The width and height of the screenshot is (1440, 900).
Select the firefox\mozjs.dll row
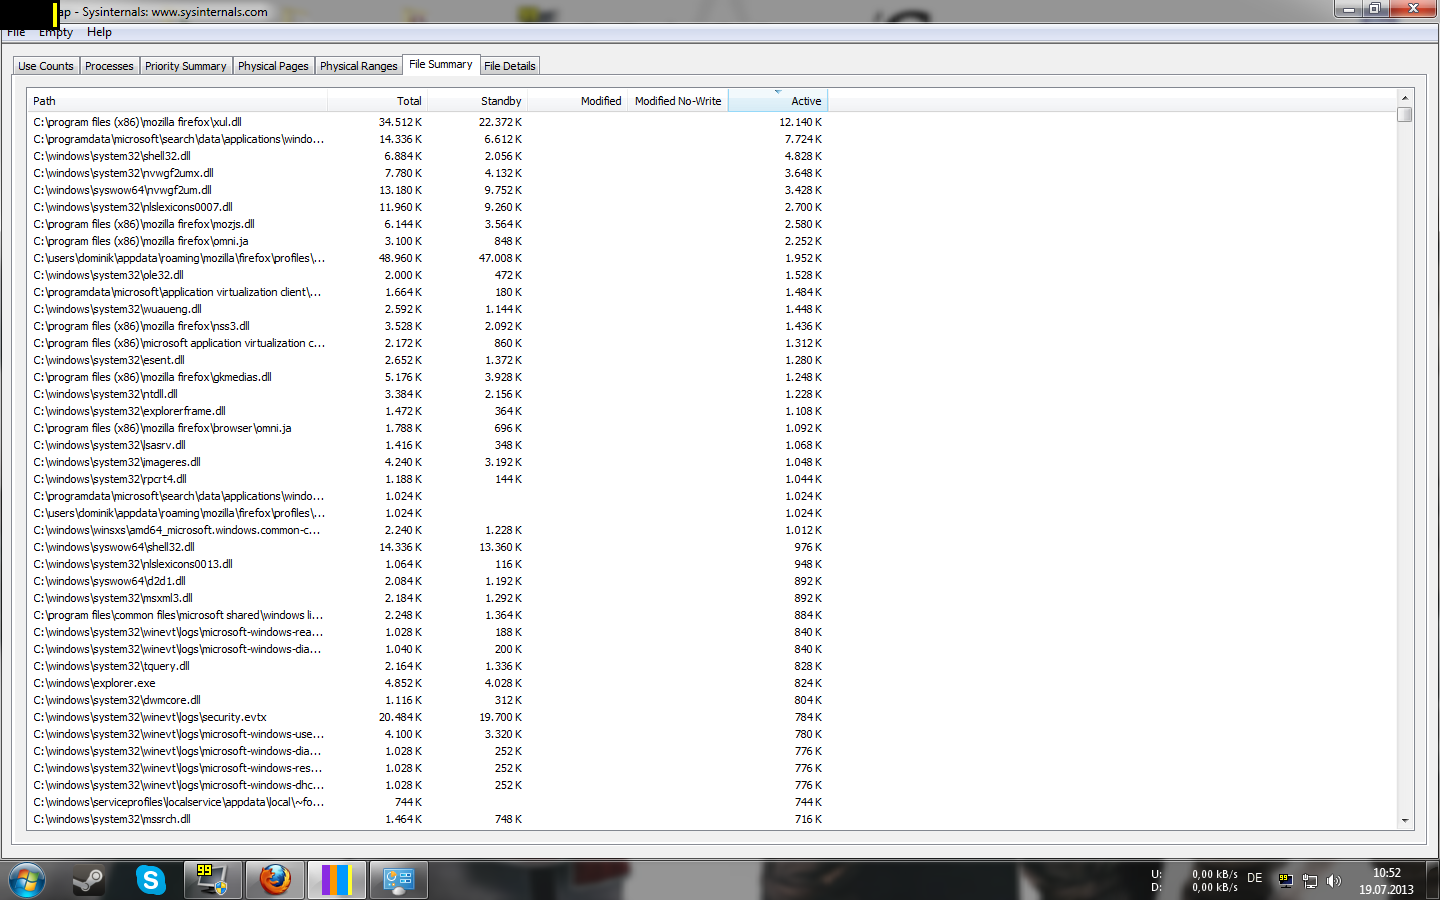pyautogui.click(x=428, y=224)
